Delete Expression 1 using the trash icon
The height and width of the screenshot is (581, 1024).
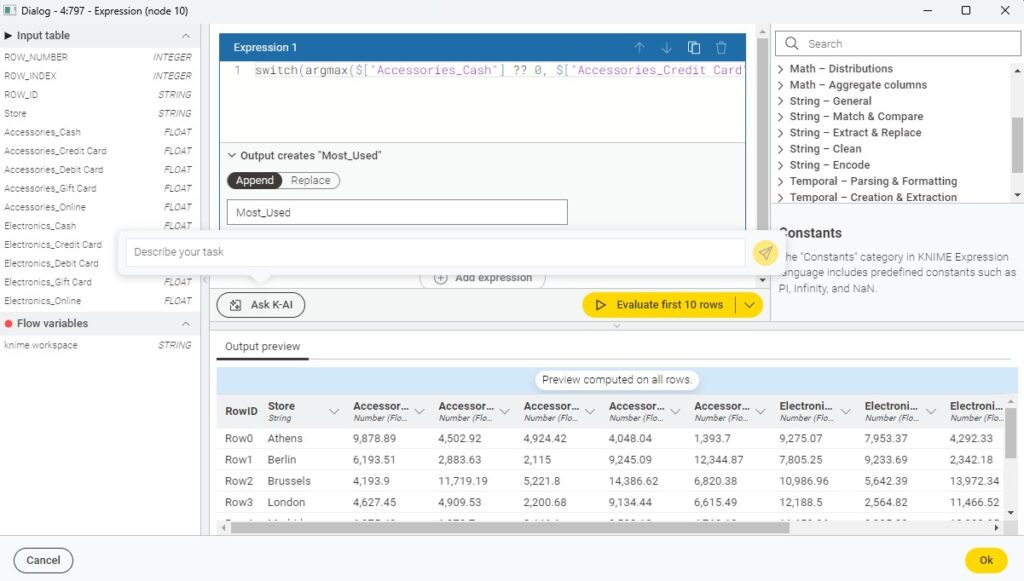[x=721, y=48]
